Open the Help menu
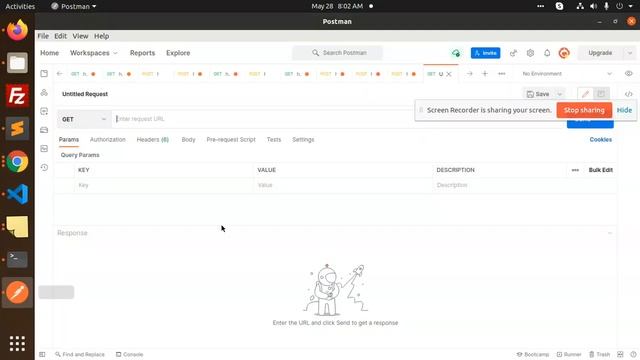This screenshot has width=640, height=360. (x=101, y=36)
